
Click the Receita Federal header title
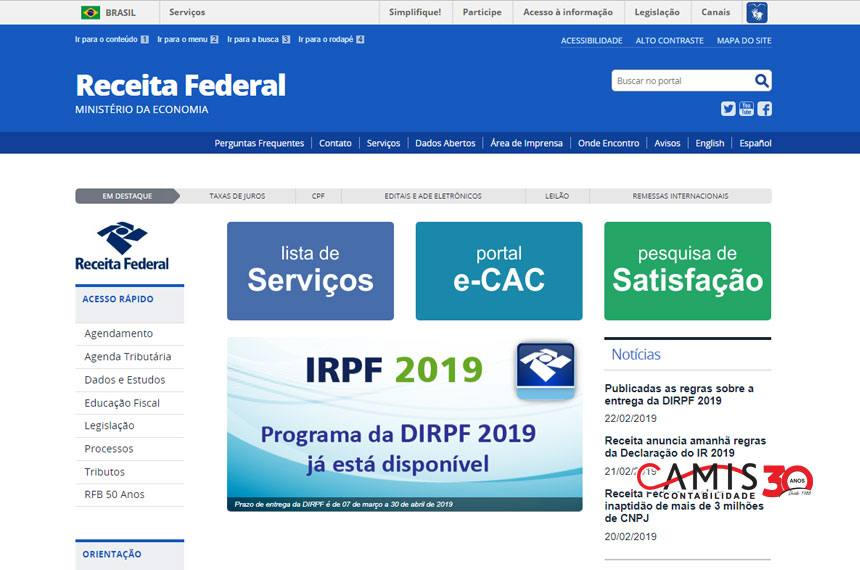180,86
